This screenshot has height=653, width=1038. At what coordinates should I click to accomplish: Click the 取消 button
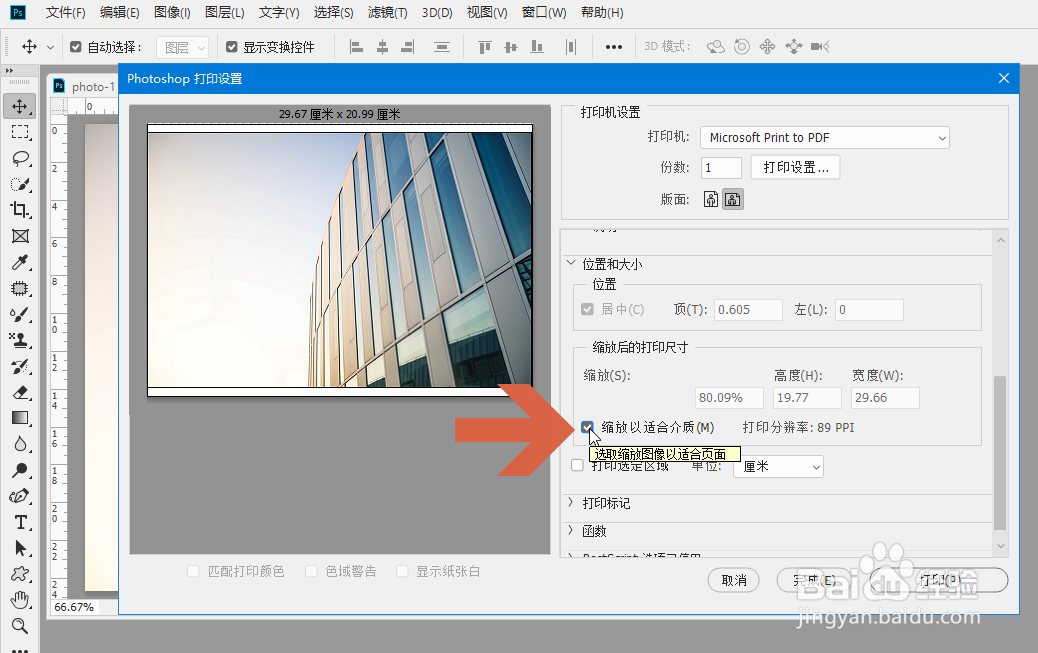click(x=733, y=580)
